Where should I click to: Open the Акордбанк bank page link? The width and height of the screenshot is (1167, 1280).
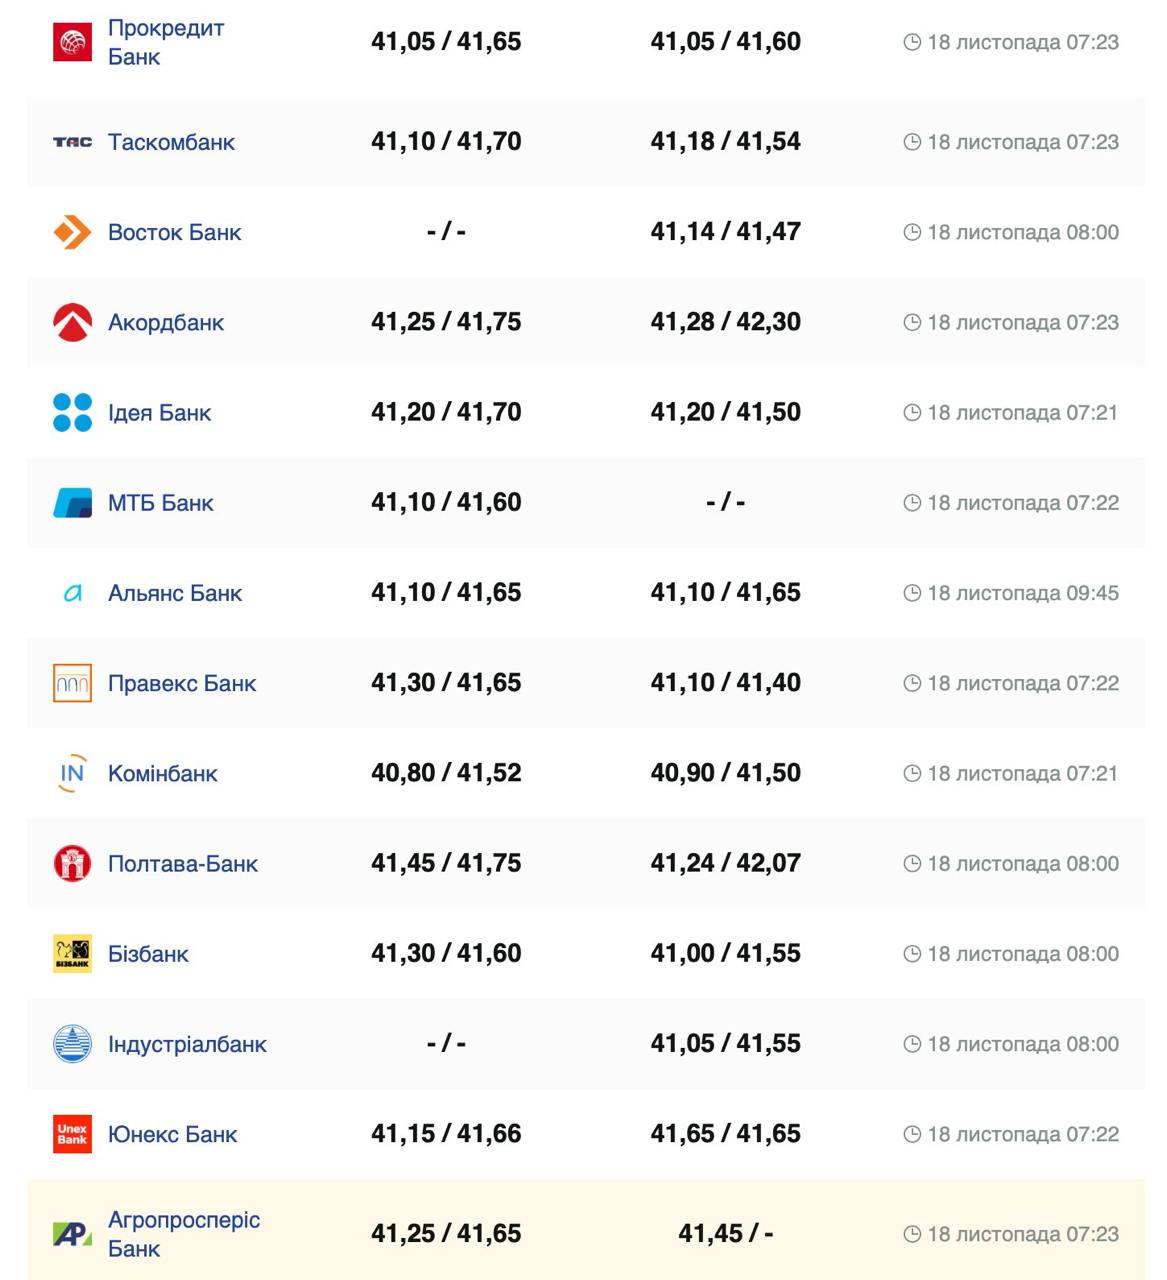pyautogui.click(x=166, y=322)
